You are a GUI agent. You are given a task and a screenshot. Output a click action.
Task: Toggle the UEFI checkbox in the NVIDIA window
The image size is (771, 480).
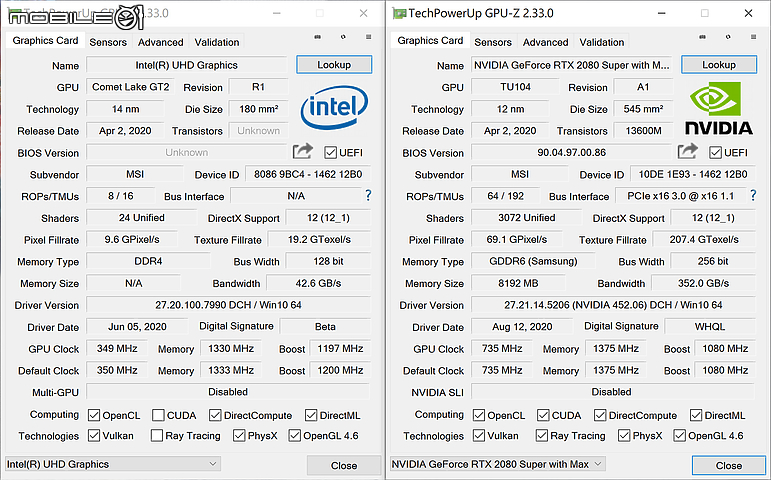(715, 153)
